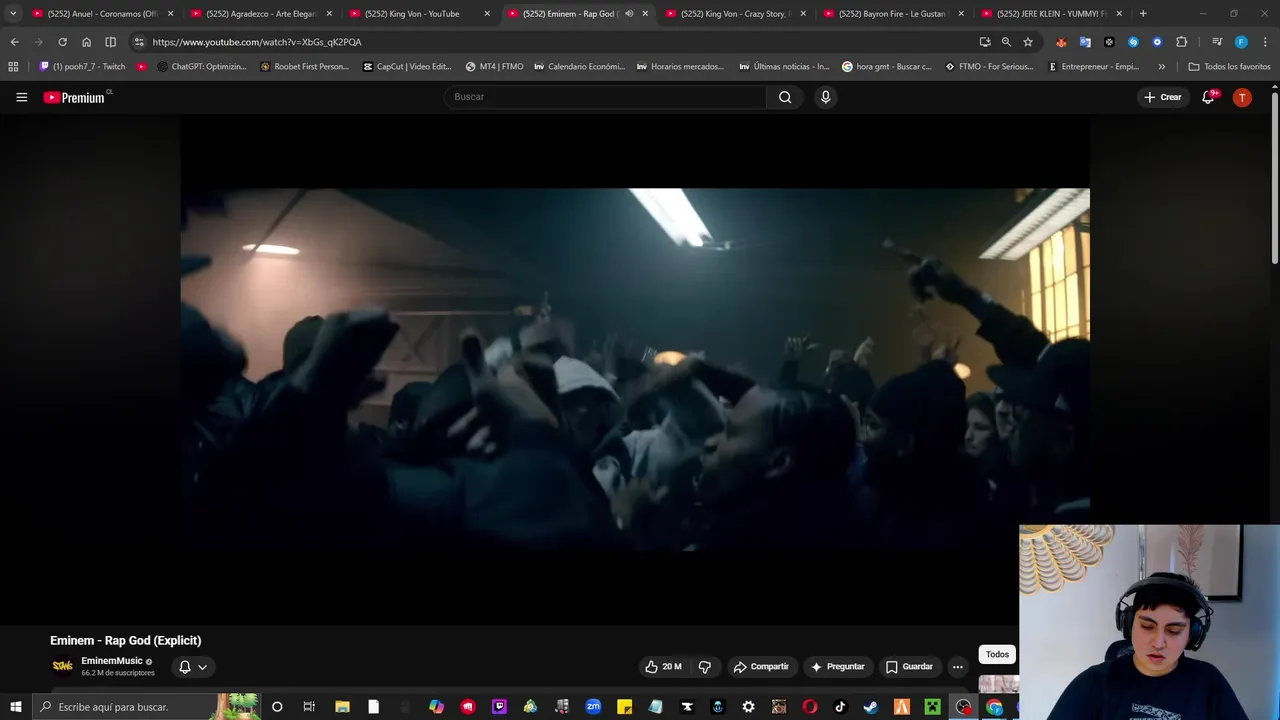
Task: Switch to Agradezco - Arte Elegante tab
Action: point(262,14)
